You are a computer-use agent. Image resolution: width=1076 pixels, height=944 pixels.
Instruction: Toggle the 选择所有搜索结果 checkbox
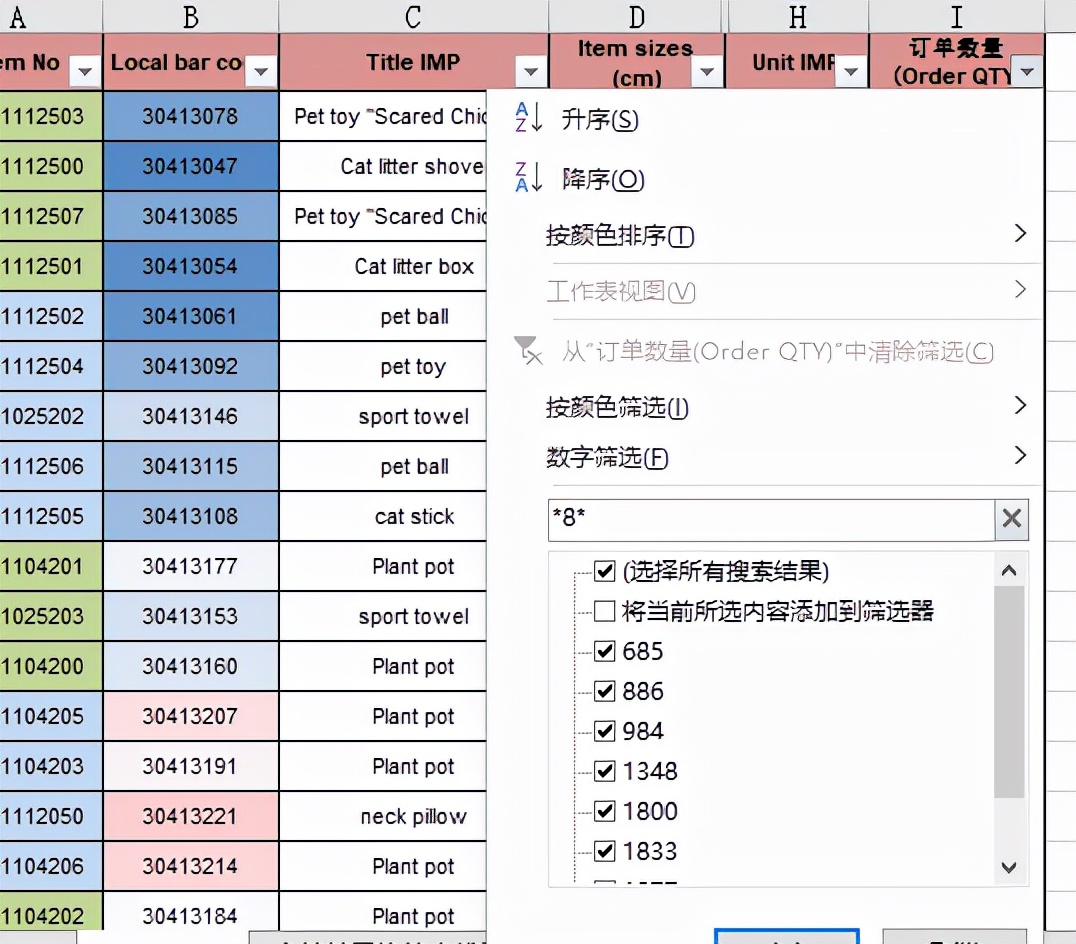pos(605,571)
